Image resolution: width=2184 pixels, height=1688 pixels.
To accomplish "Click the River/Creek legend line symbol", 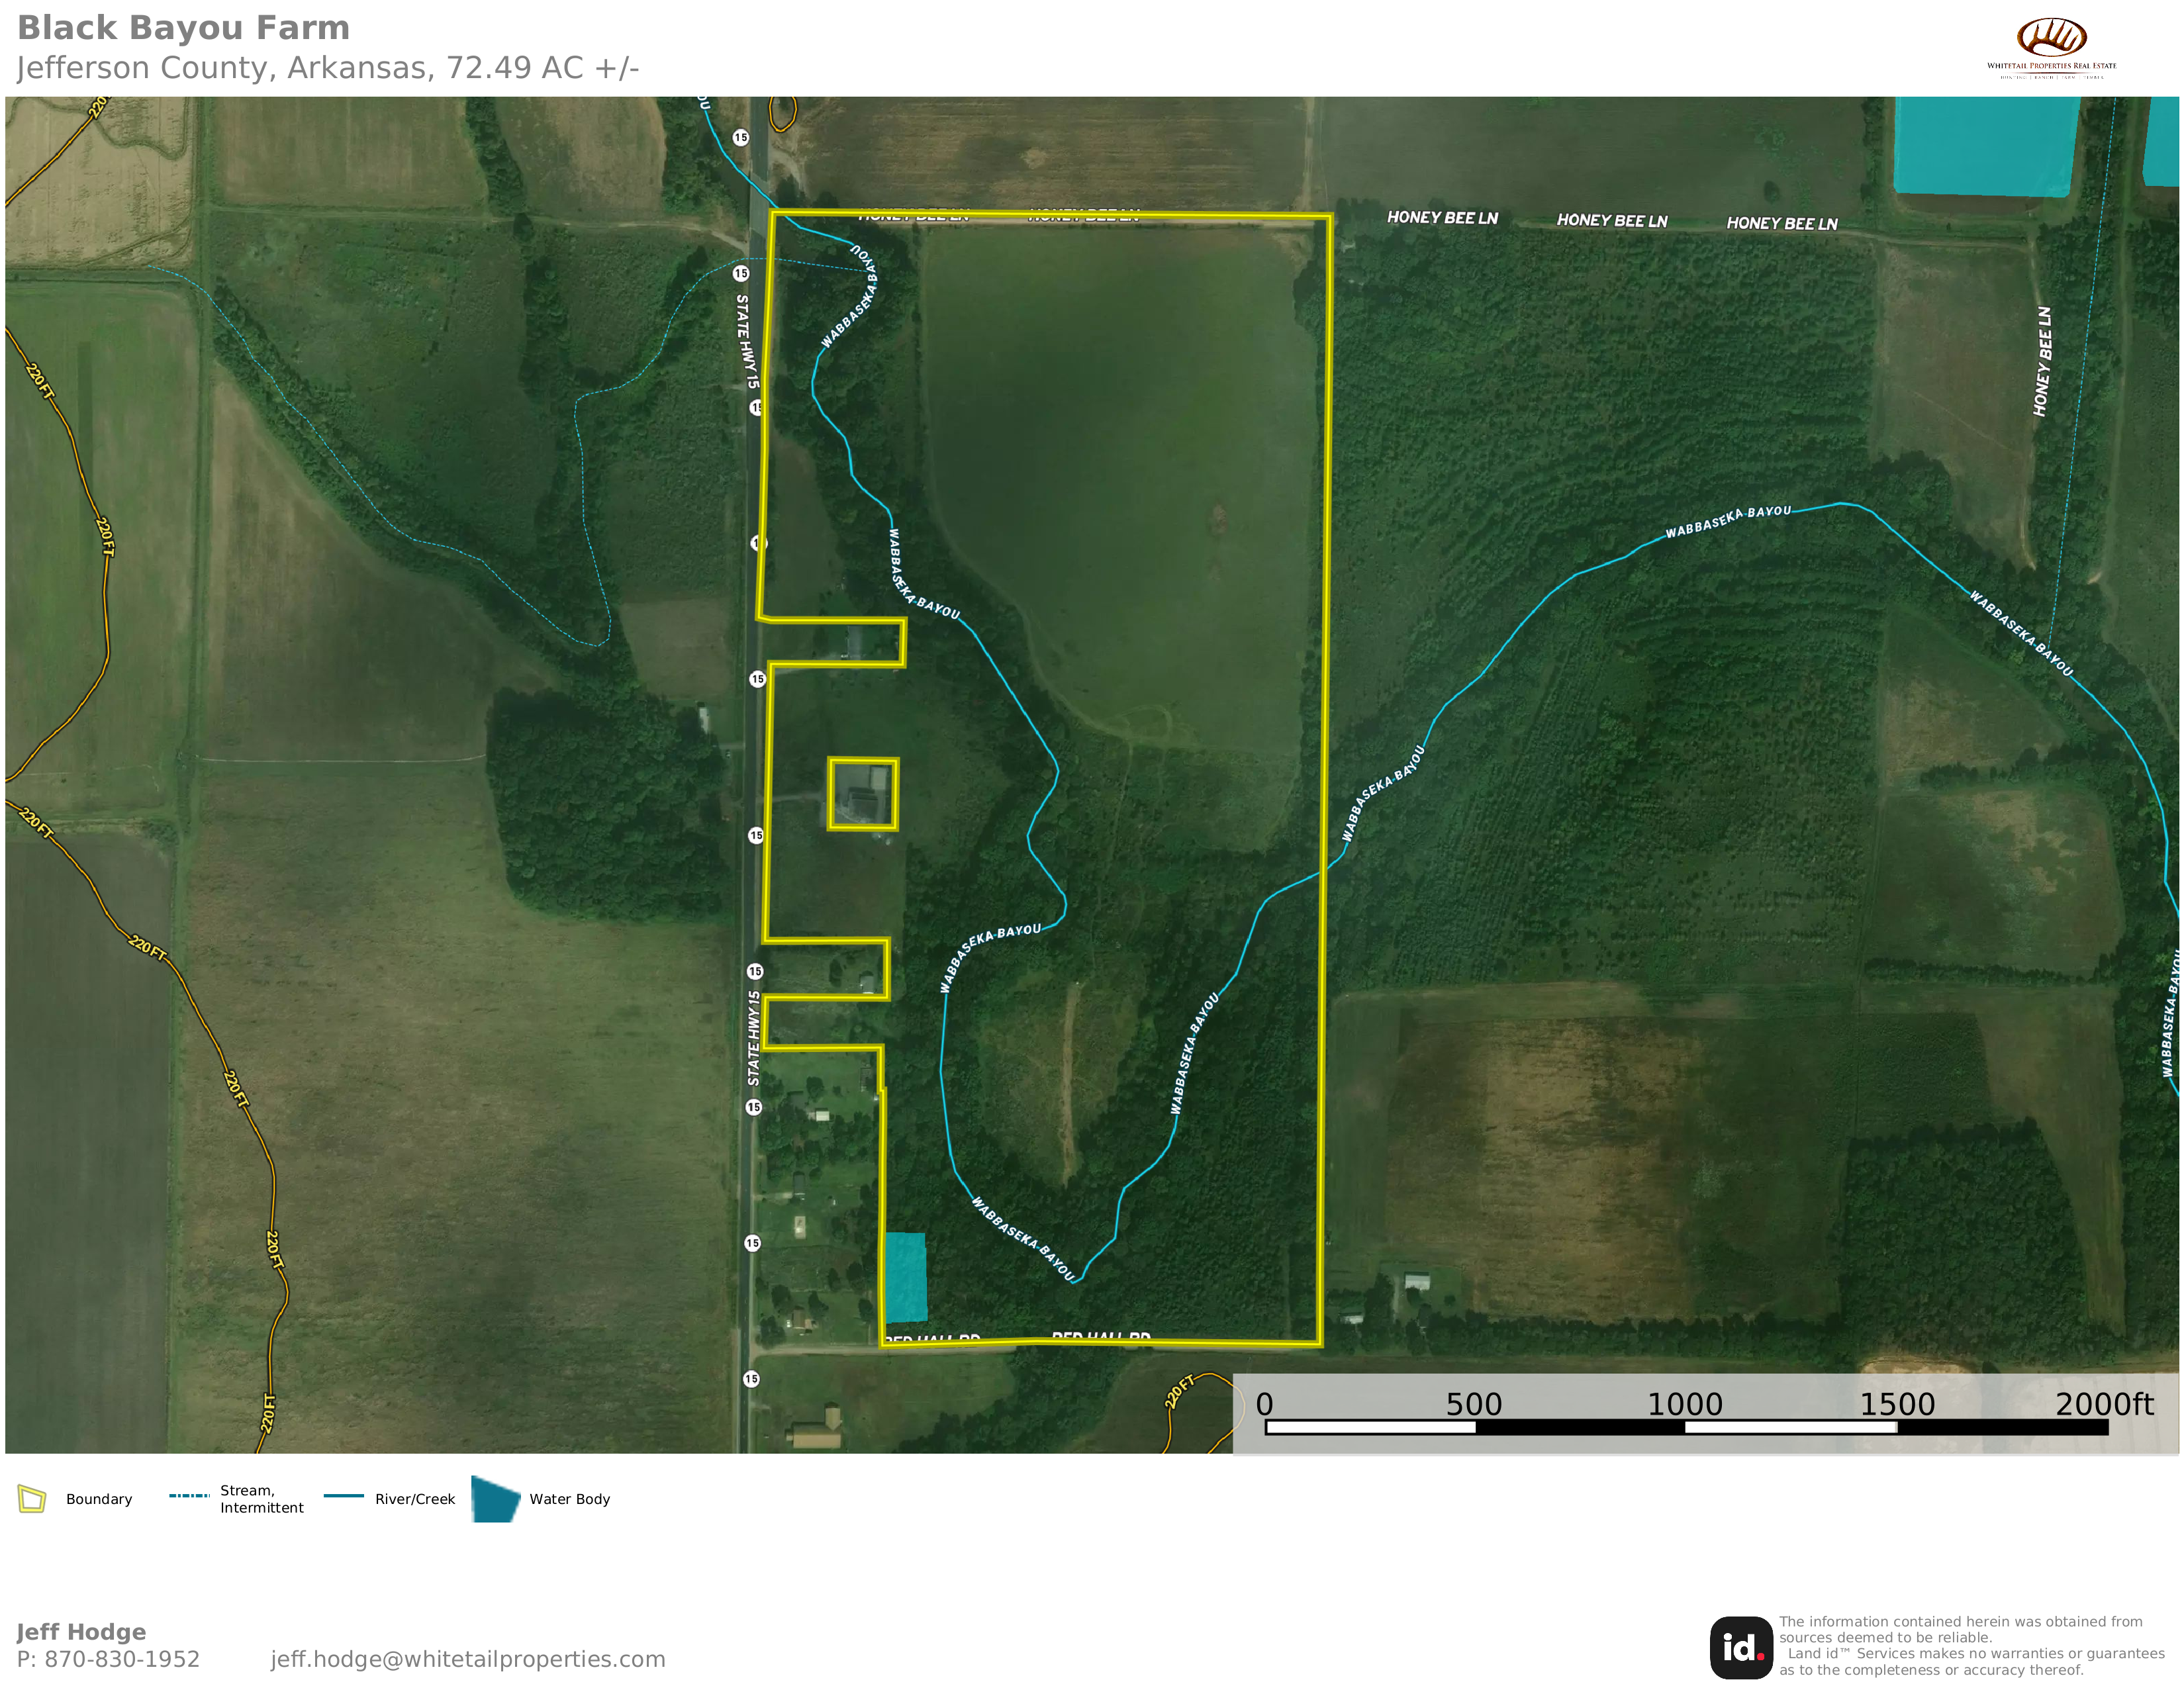I will pyautogui.click(x=343, y=1496).
